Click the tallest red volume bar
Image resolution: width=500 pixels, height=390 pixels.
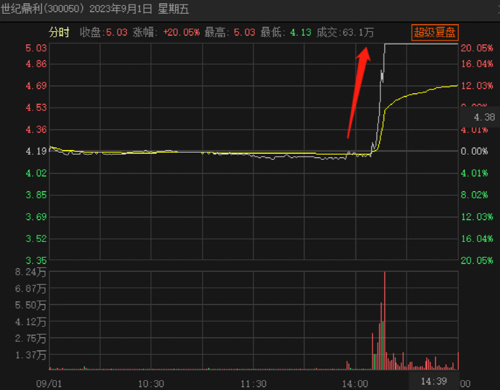384,321
